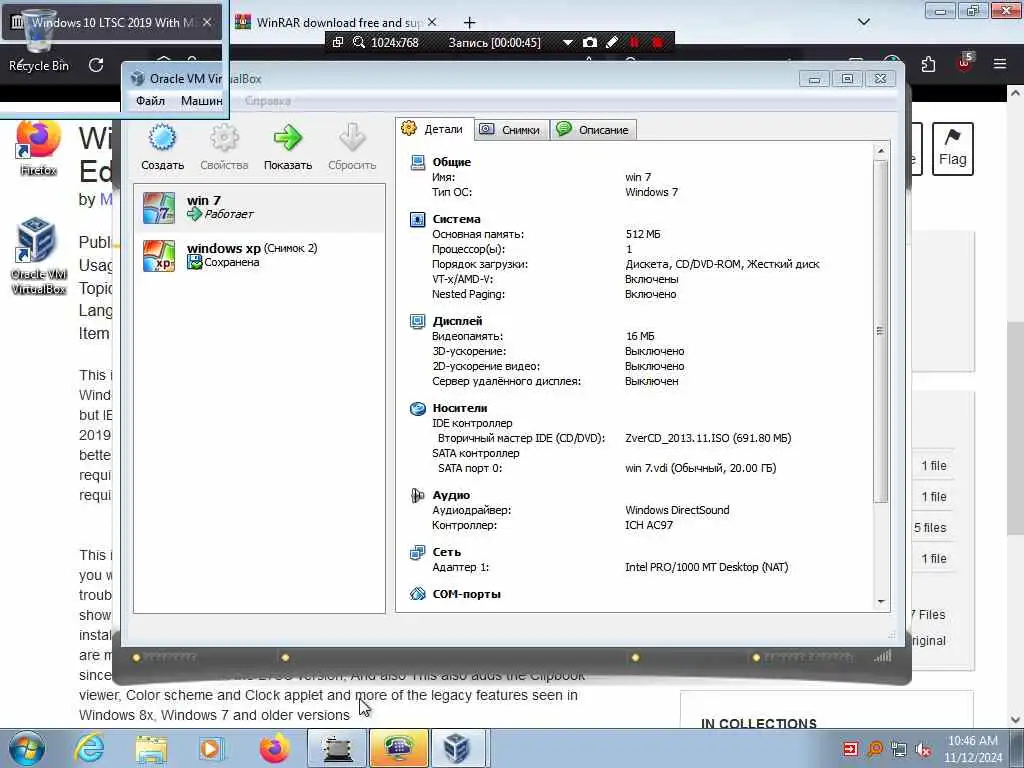This screenshot has width=1024, height=768.
Task: Click the Flag button on the webpage
Action: (952, 149)
